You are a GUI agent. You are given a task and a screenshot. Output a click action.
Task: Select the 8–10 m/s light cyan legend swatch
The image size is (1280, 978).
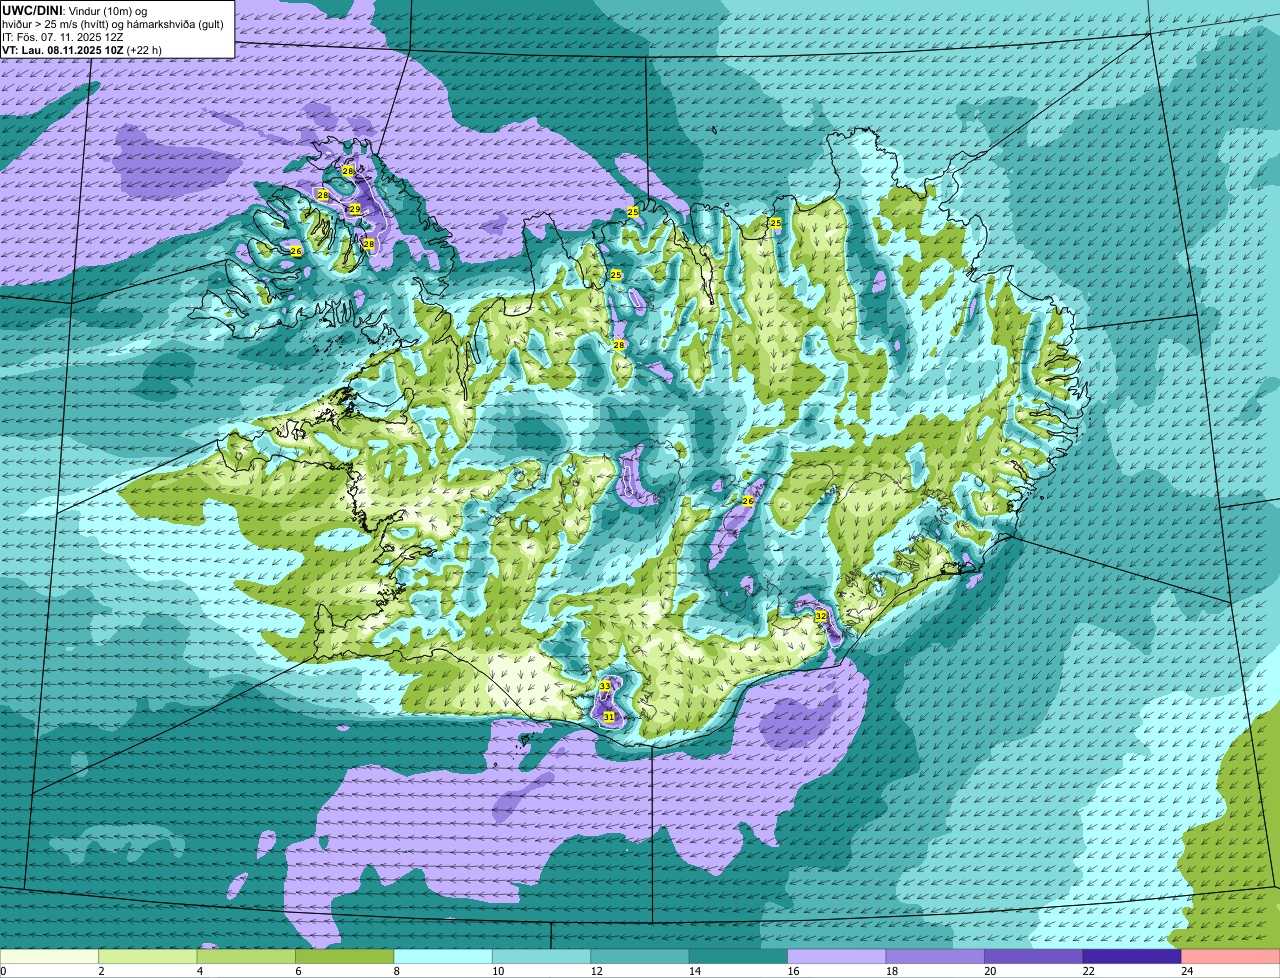point(443,956)
